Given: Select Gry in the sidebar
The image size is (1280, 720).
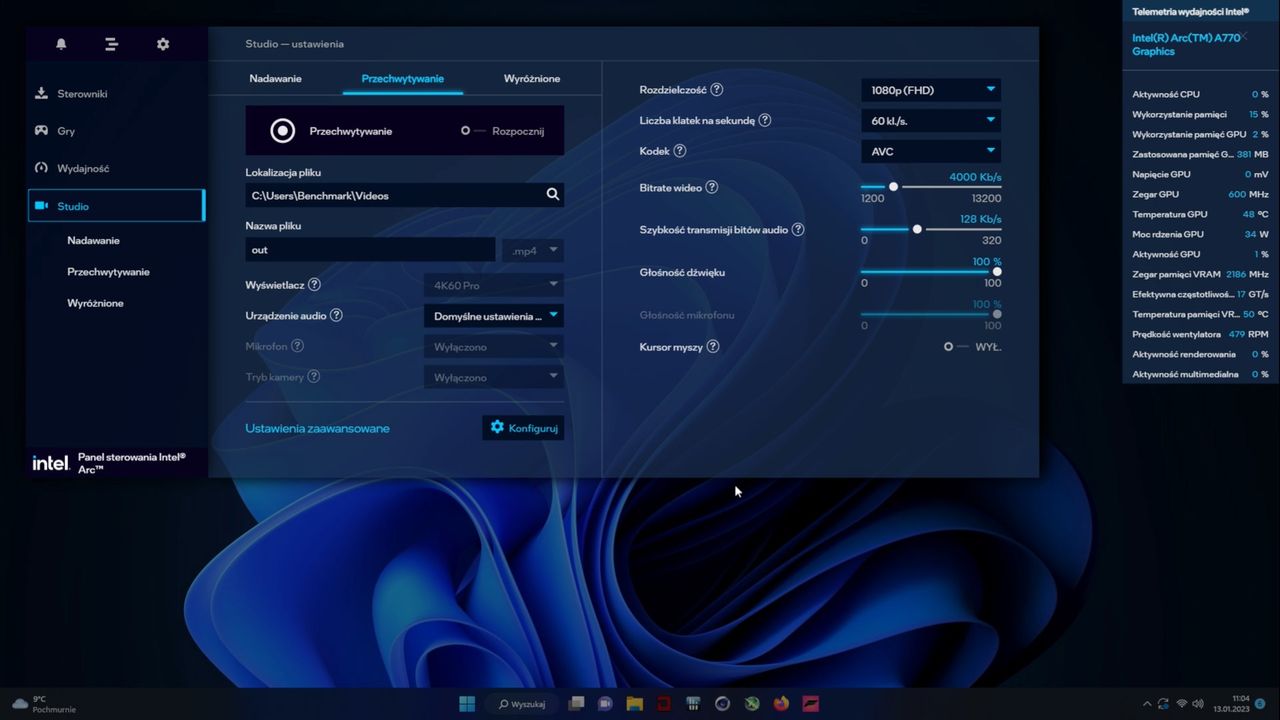Looking at the screenshot, I should pos(116,131).
